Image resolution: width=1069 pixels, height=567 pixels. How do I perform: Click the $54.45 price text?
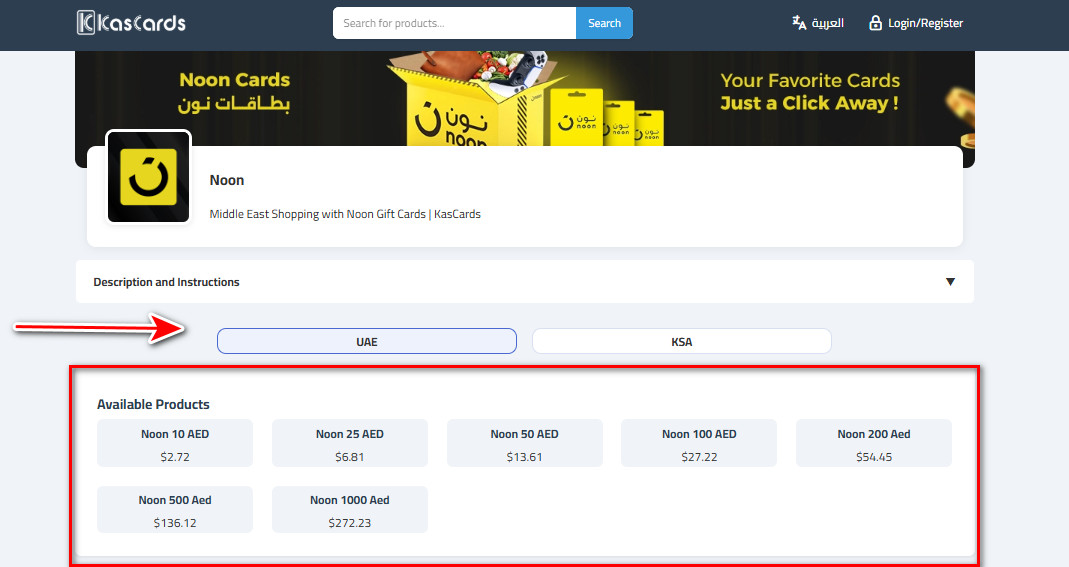[x=874, y=457]
